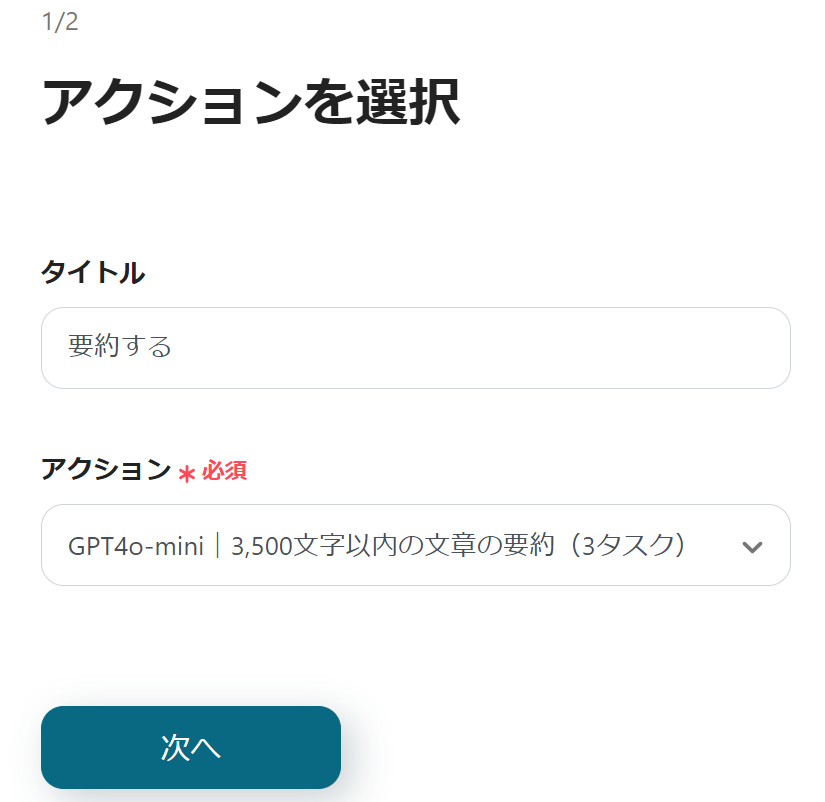The image size is (825, 802).
Task: Select the GPT4o-mini model name text
Action: pyautogui.click(x=136, y=546)
